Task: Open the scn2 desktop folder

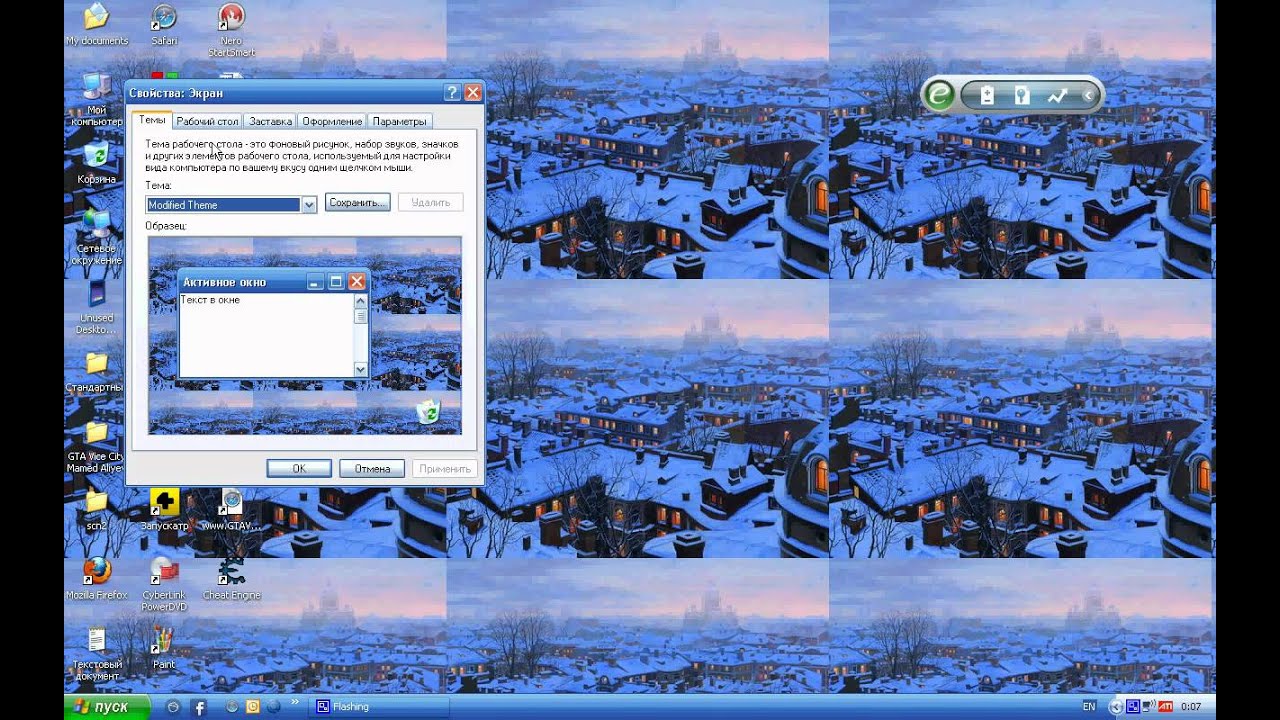Action: 97,509
